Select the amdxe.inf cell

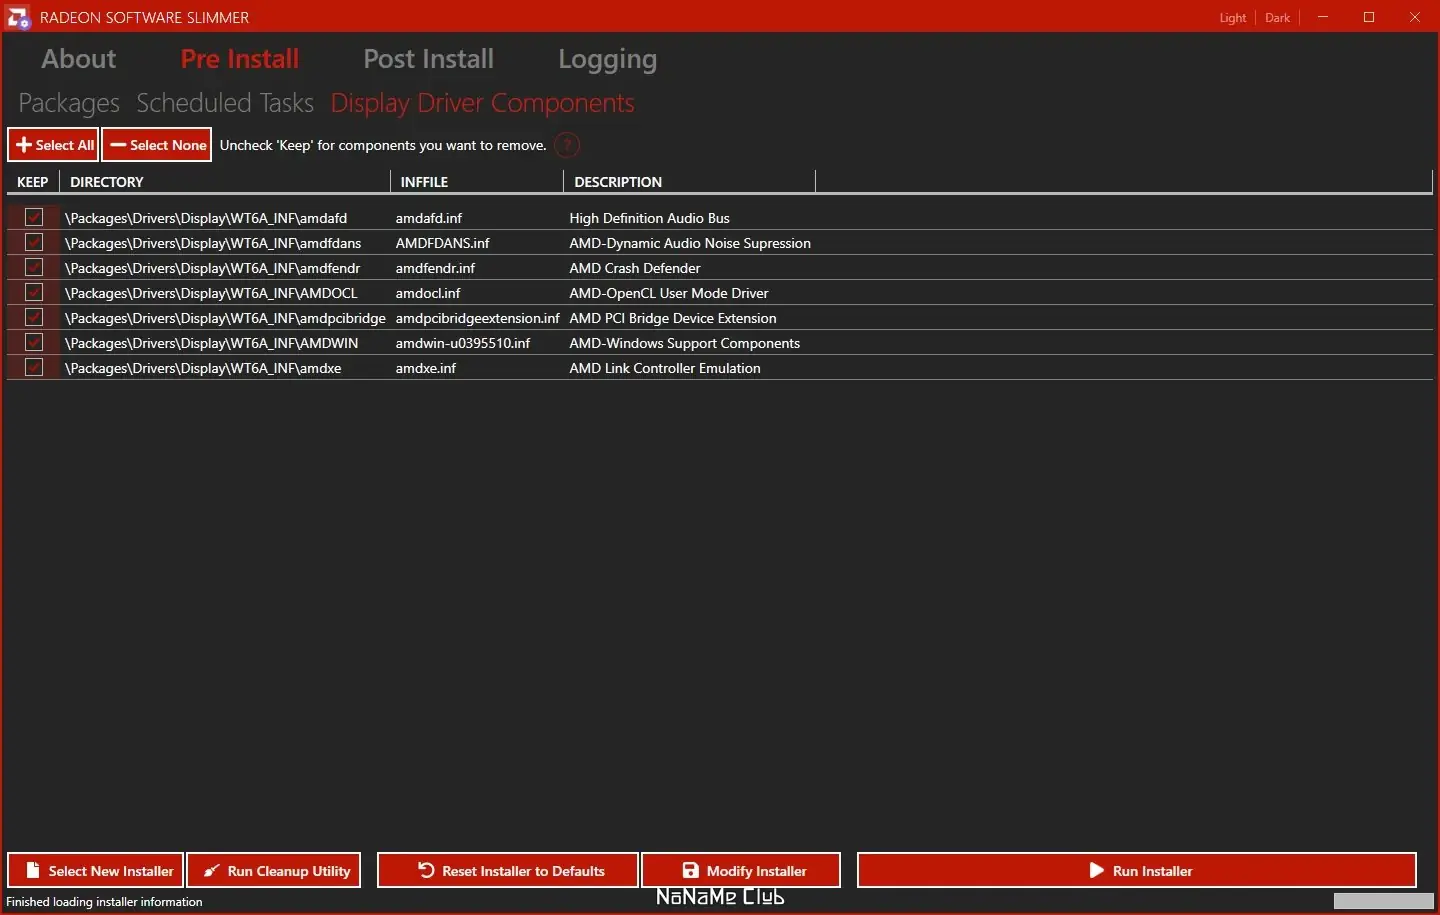tap(426, 368)
